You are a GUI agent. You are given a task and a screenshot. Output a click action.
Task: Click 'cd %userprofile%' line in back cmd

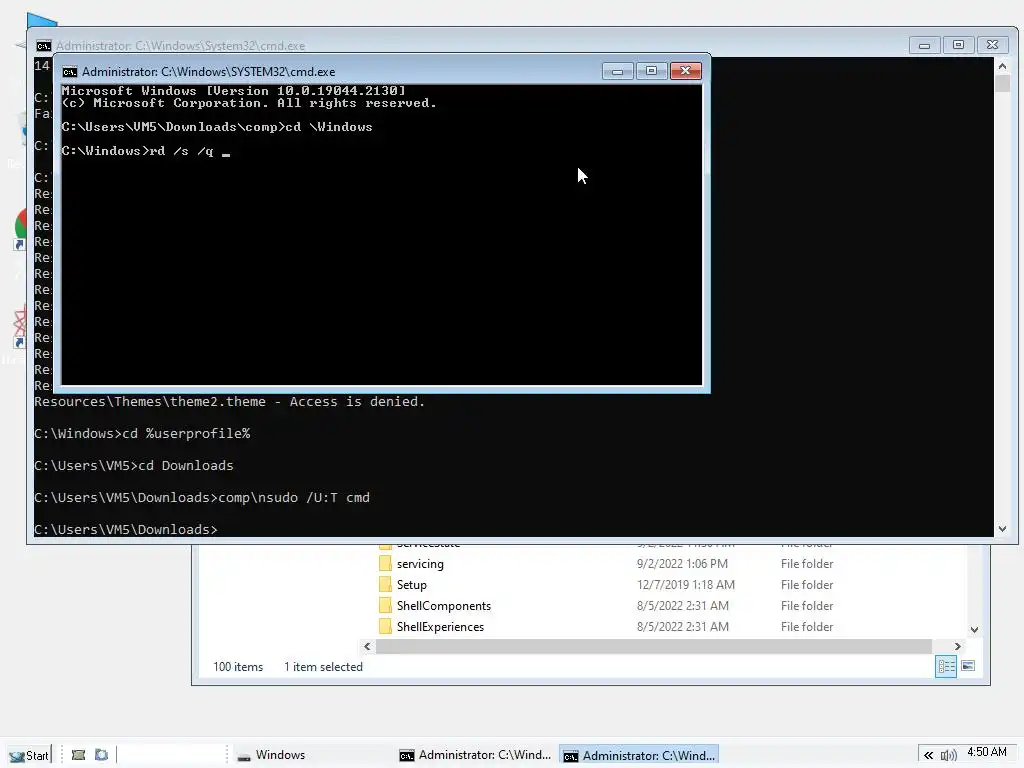point(142,434)
